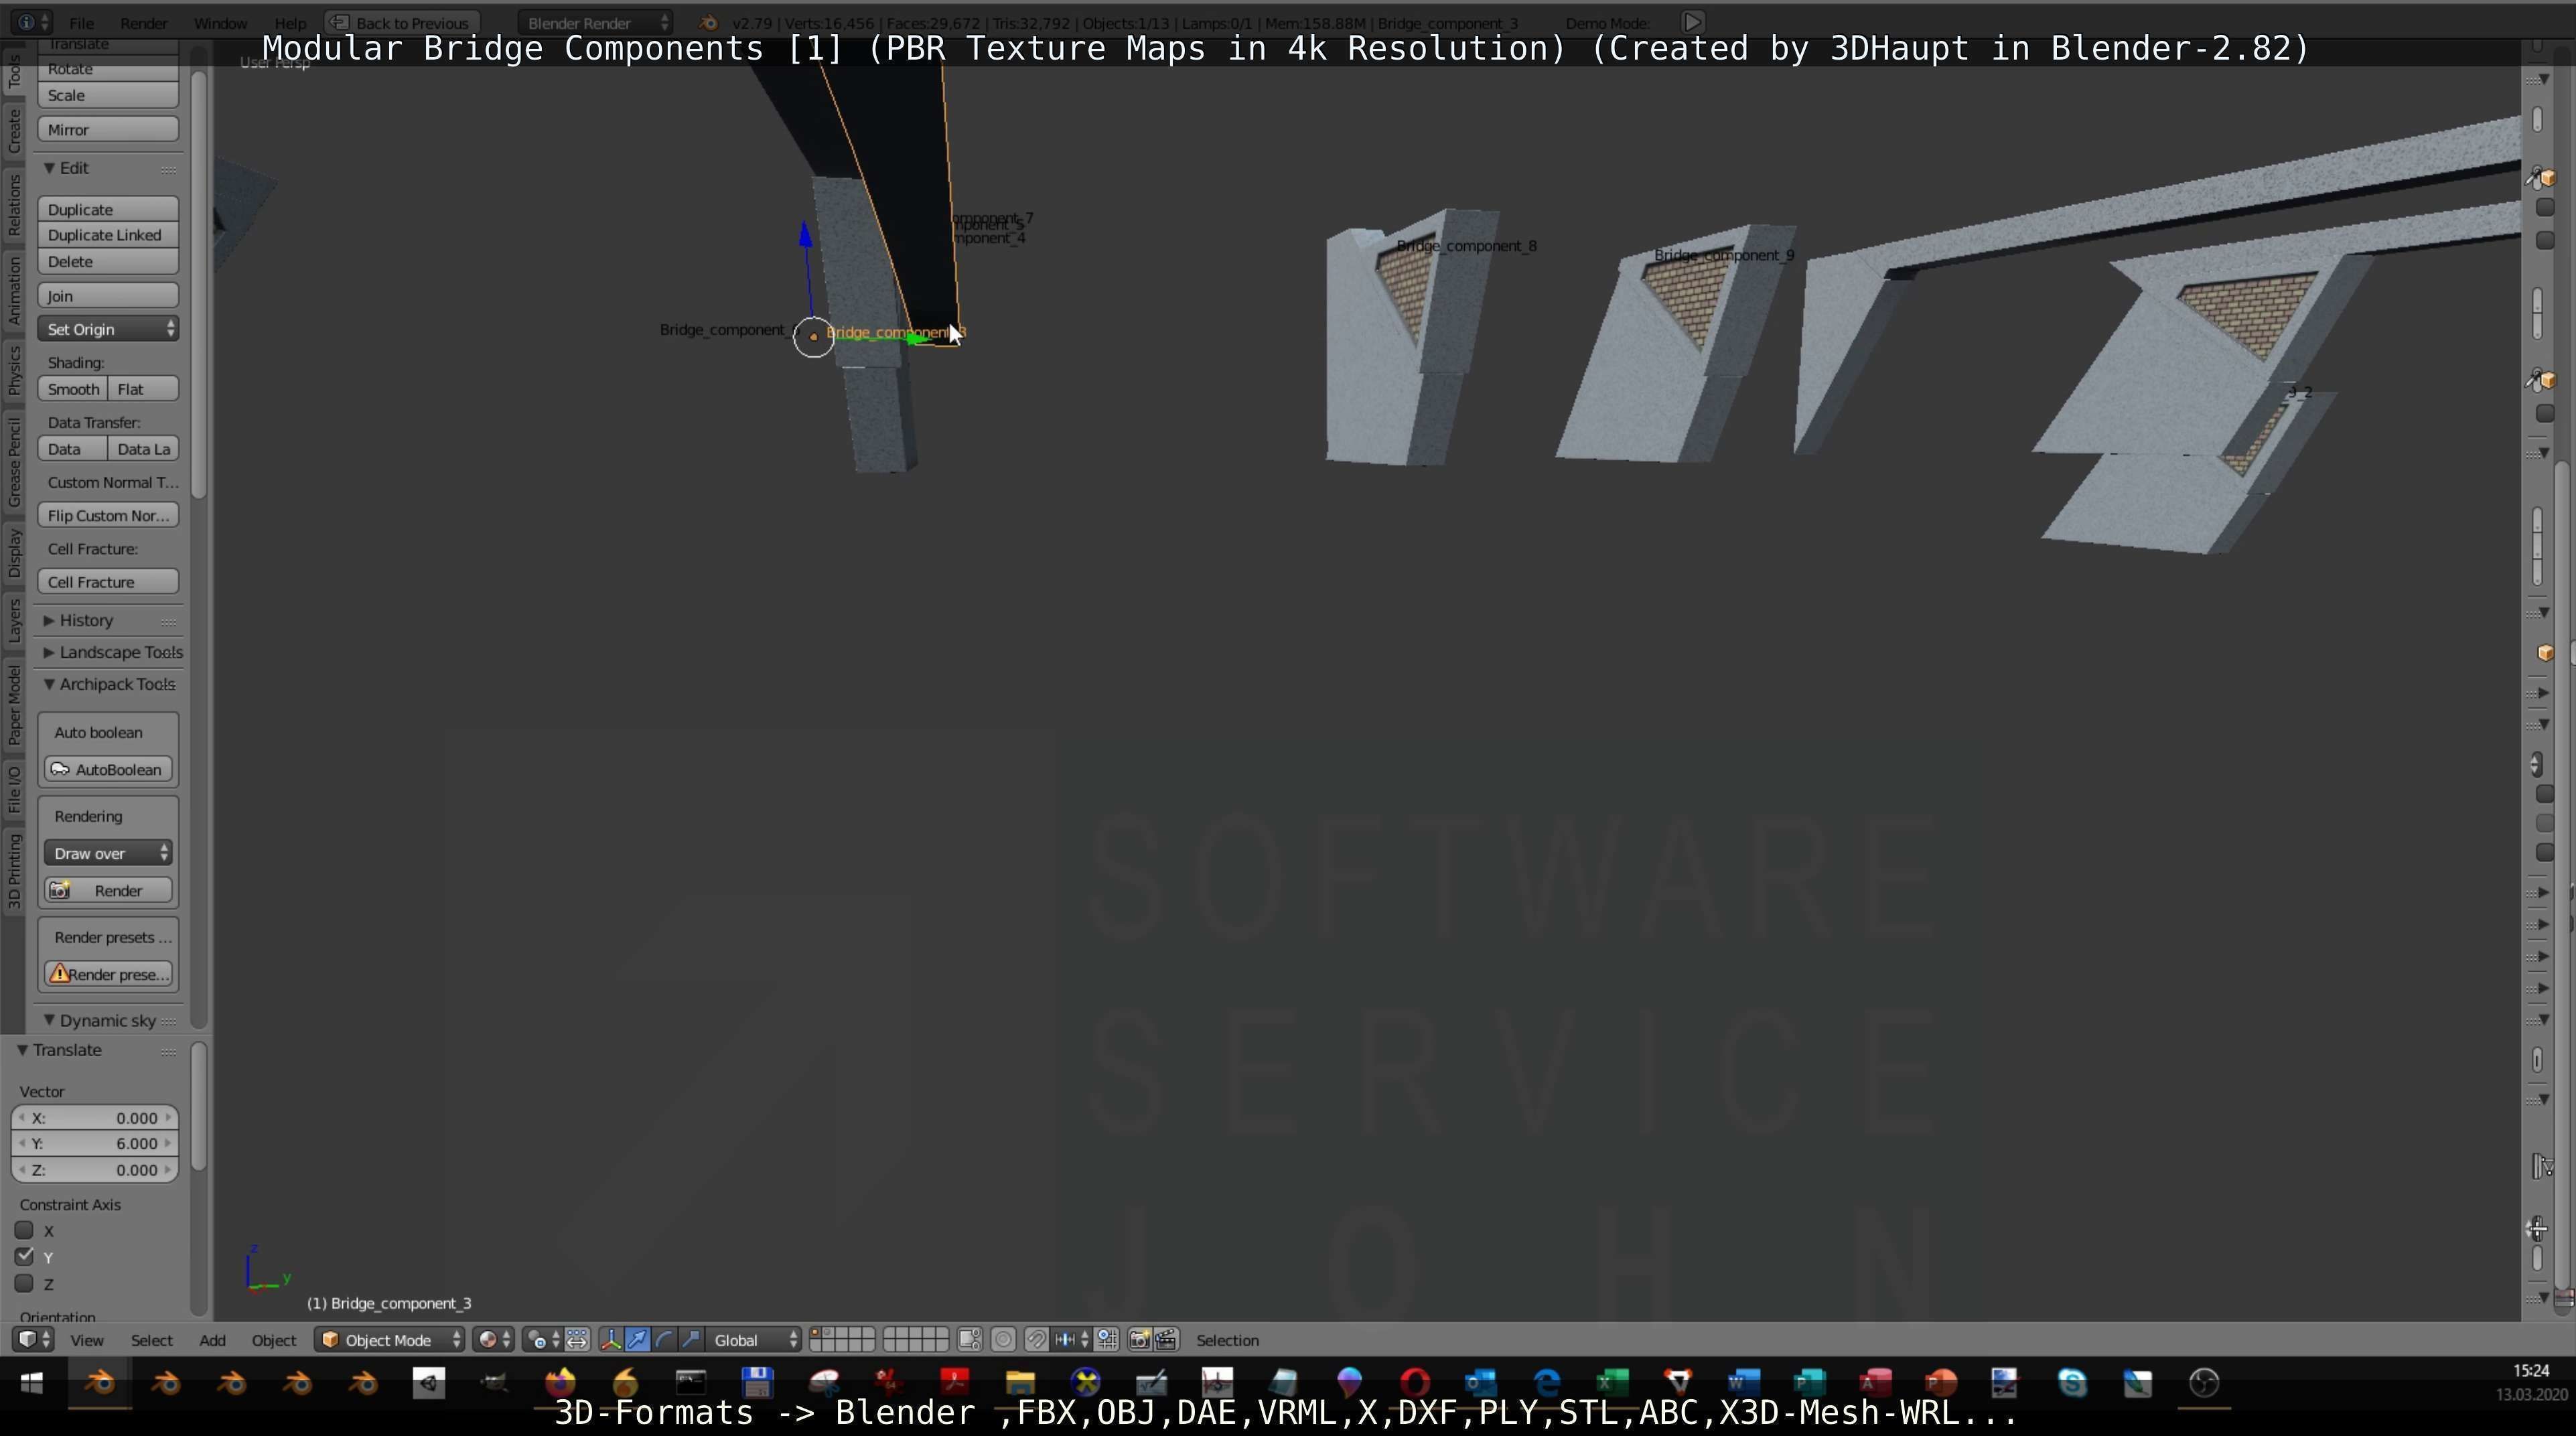Set shading to Smooth
Image resolution: width=2576 pixels, height=1436 pixels.
pos(73,389)
